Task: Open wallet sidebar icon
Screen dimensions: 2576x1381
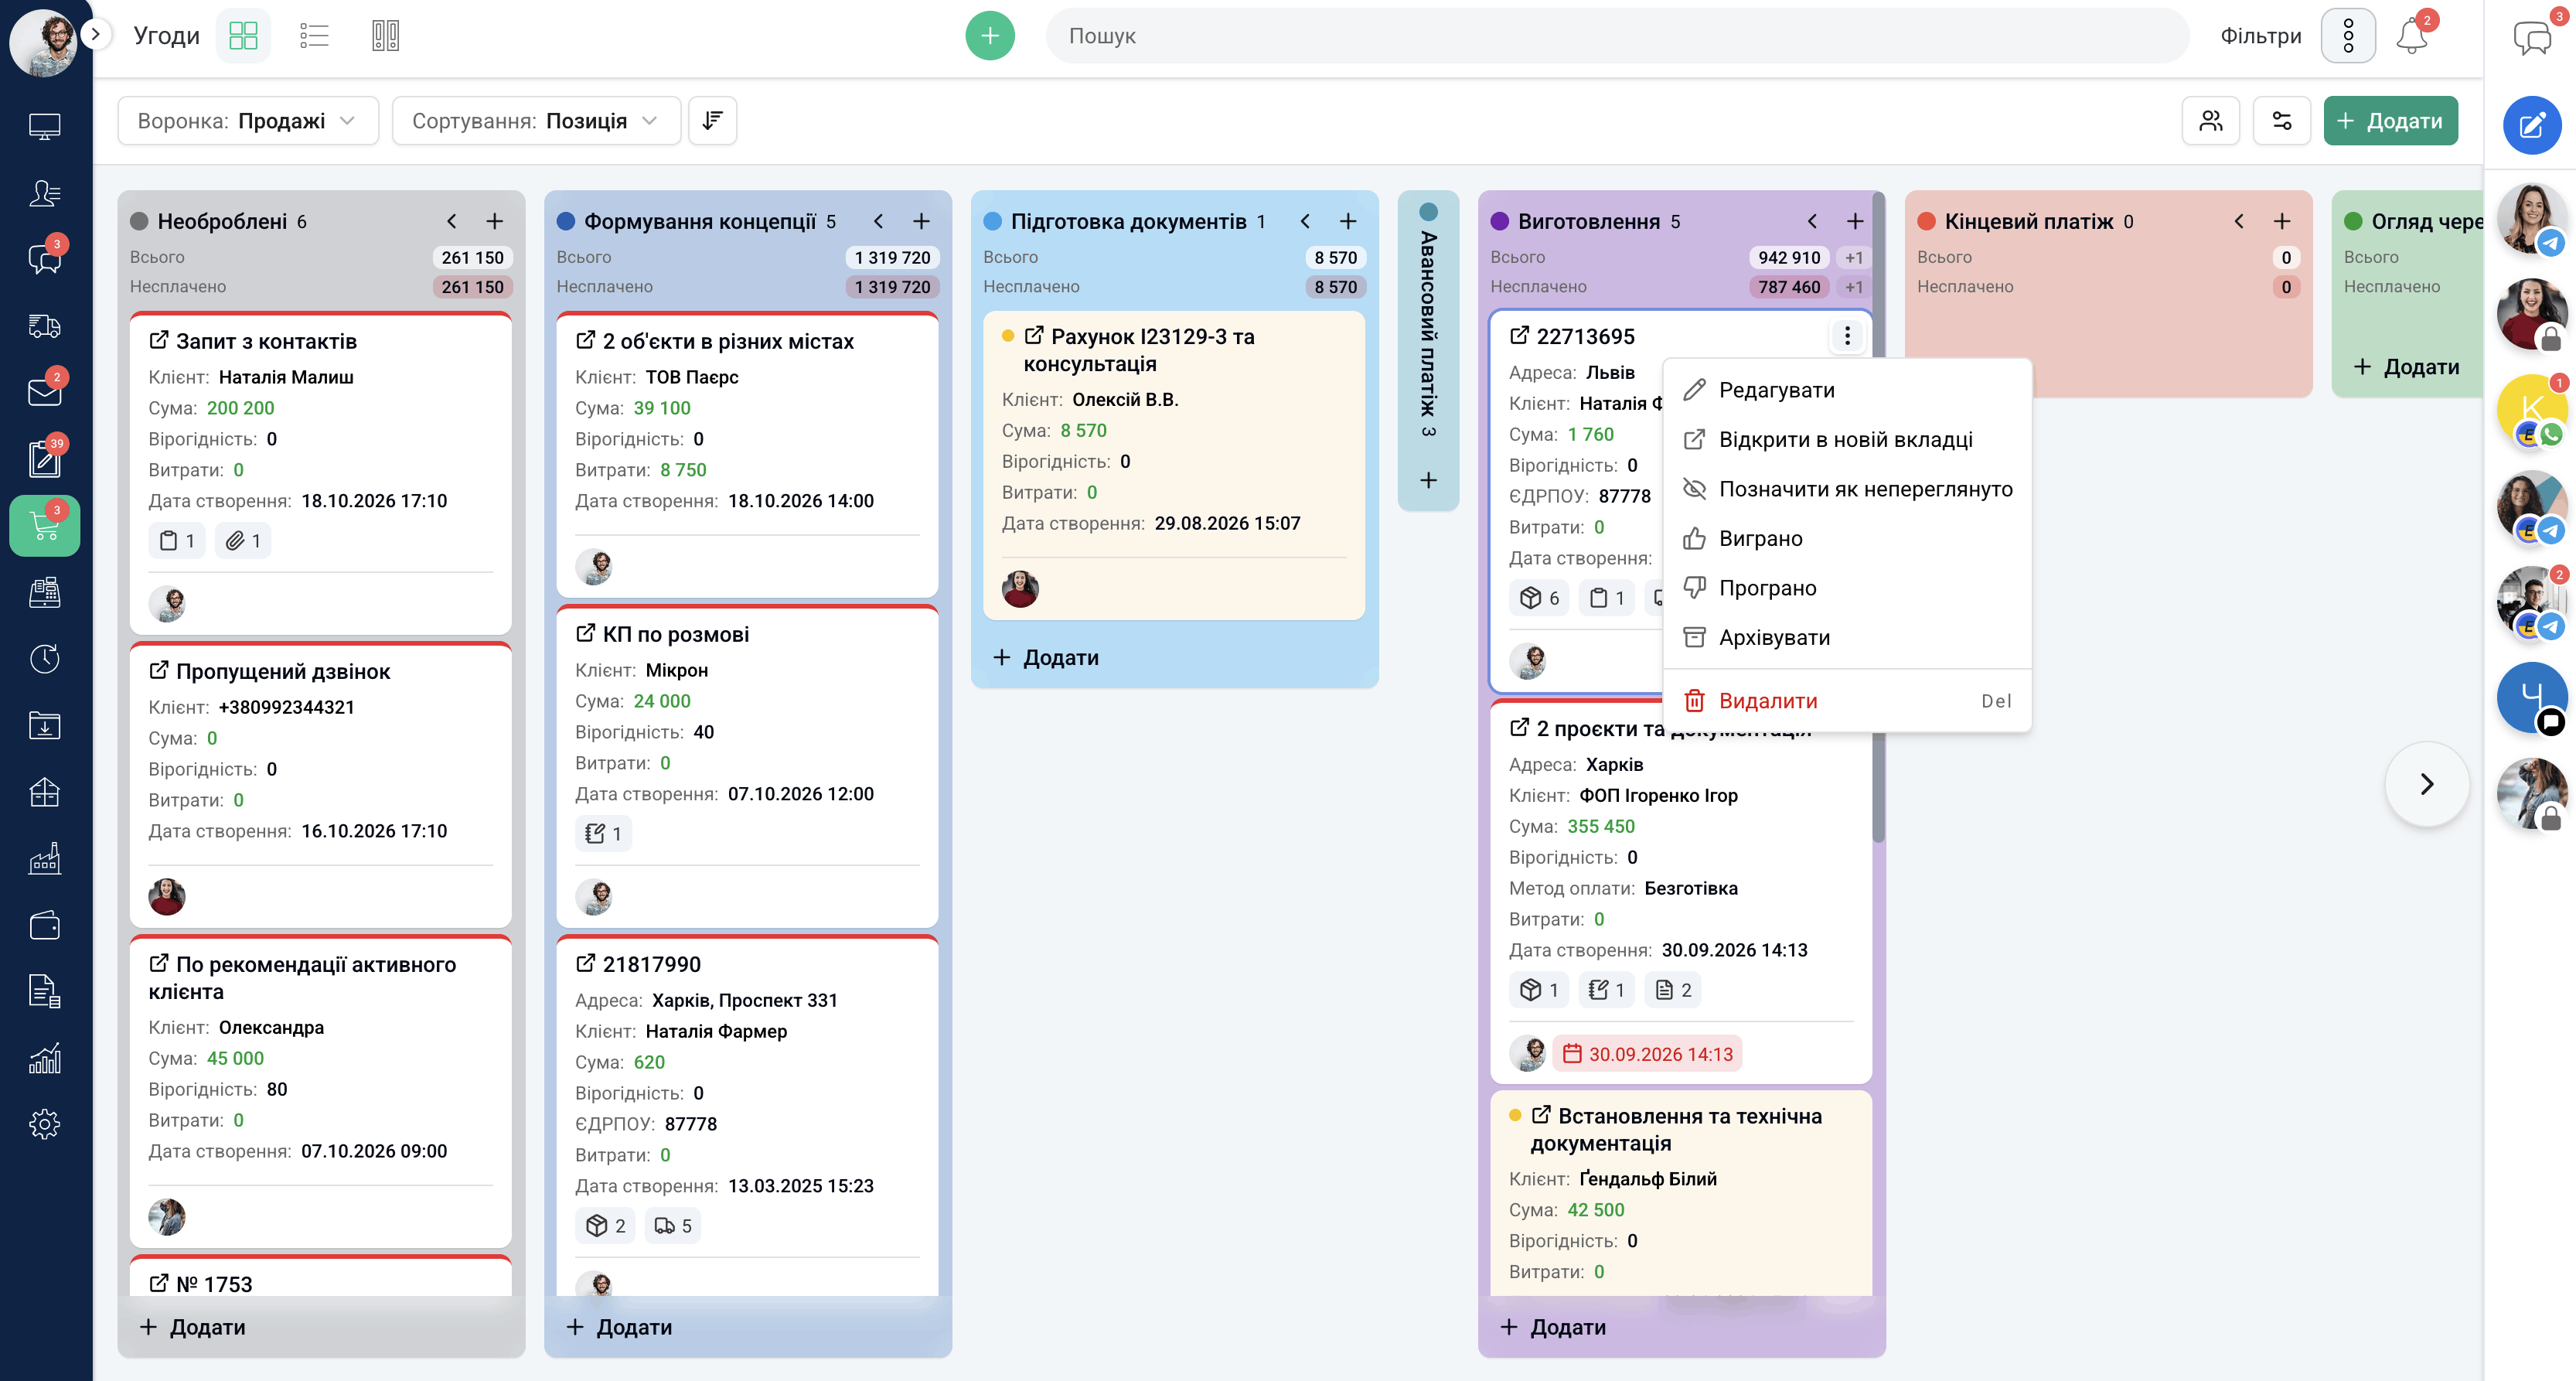Action: (x=45, y=925)
